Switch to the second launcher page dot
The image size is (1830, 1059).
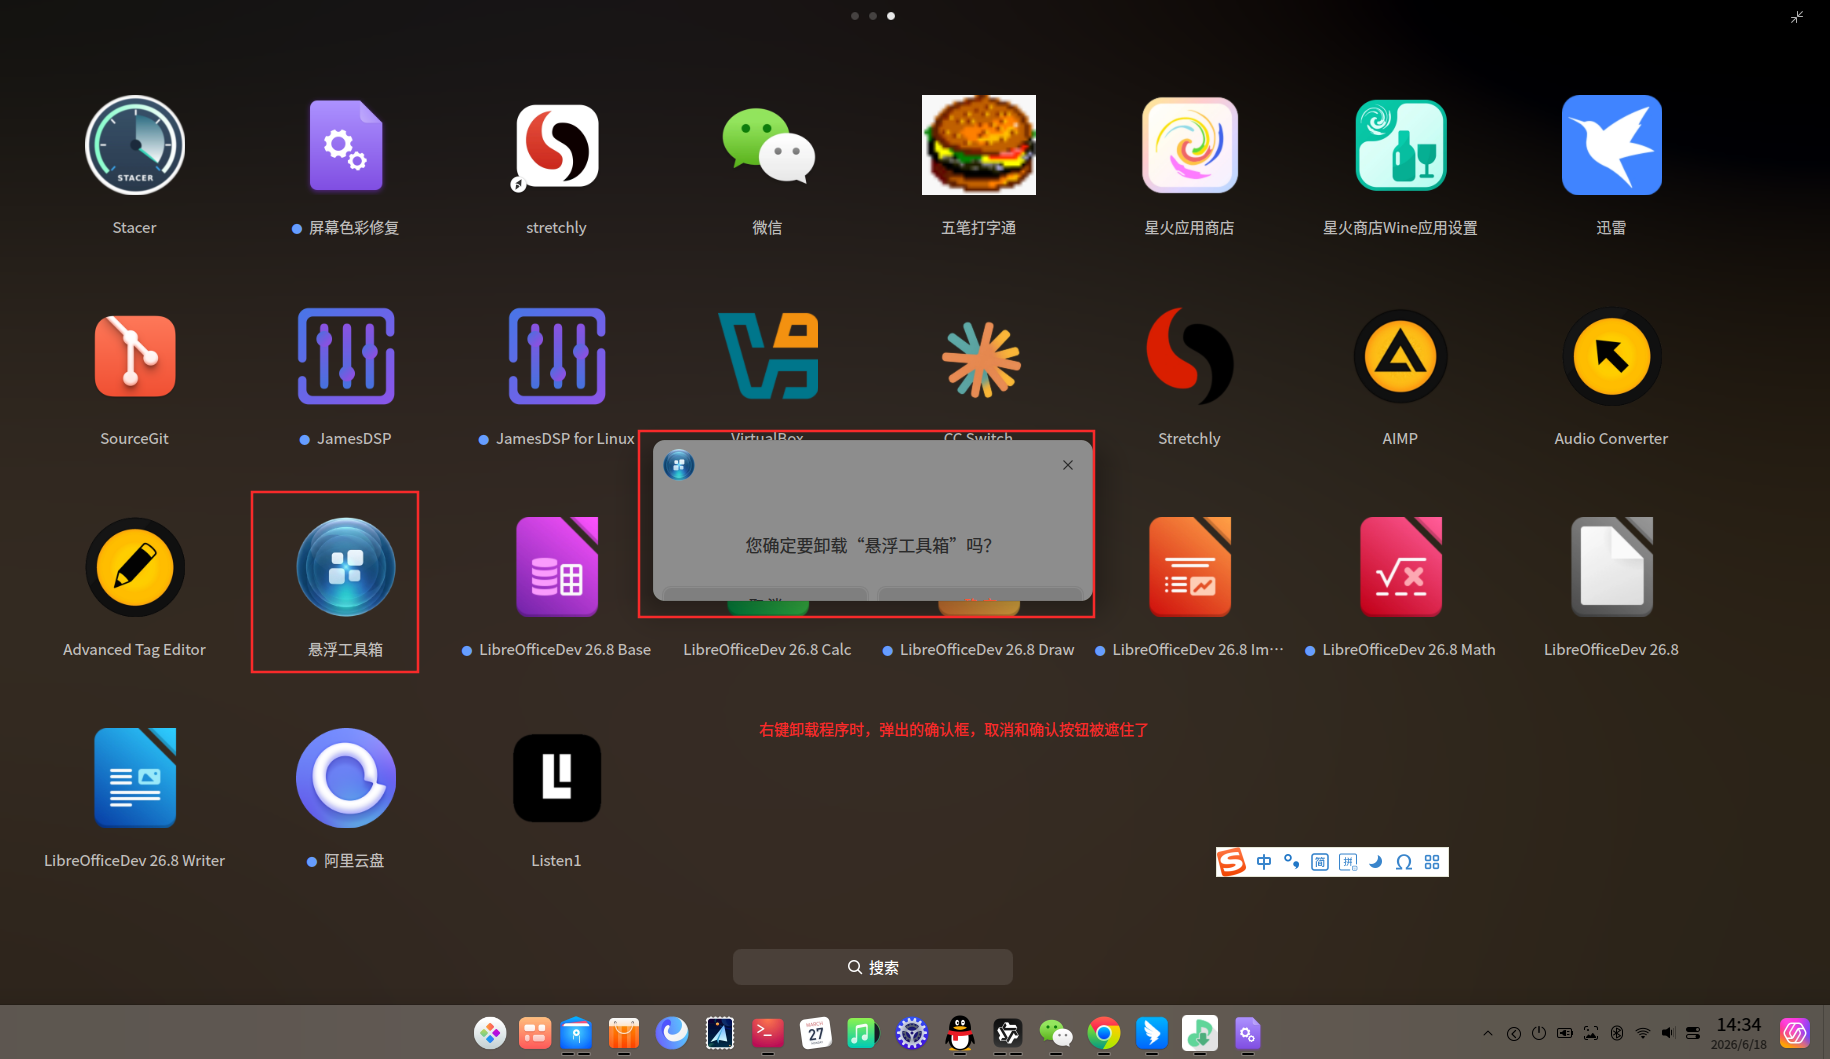873,16
